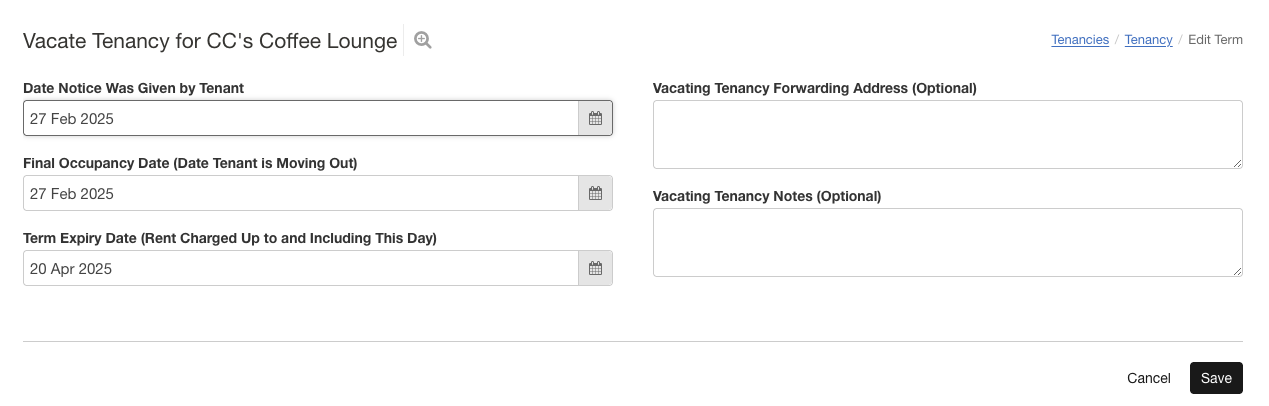Image resolution: width=1269 pixels, height=406 pixels.
Task: Click the Date Notice Was Given by Tenant label
Action: 133,88
